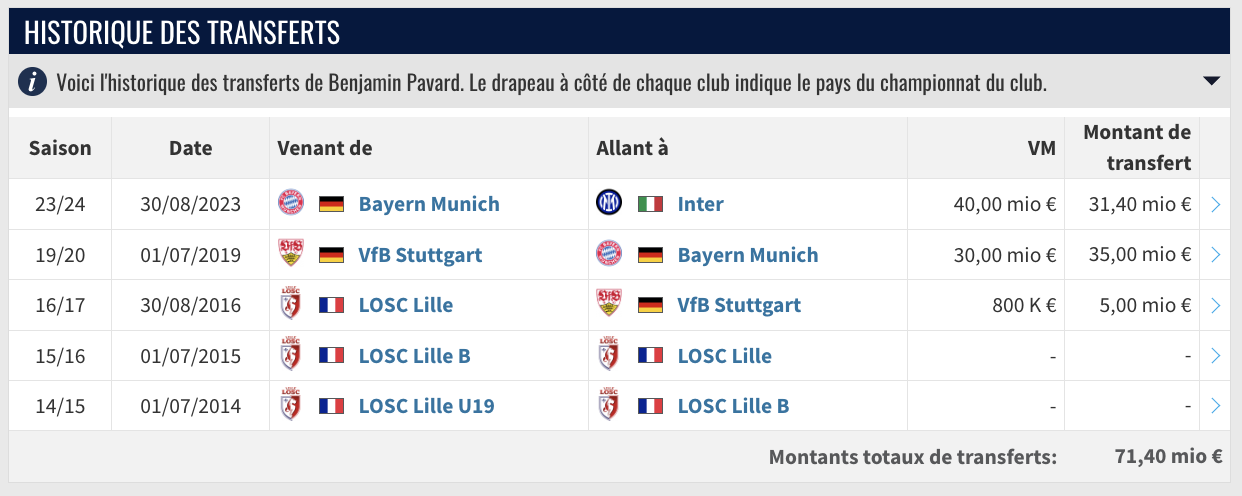Click Bayern Munich crest in 23/24 row
The image size is (1242, 496).
(x=290, y=204)
